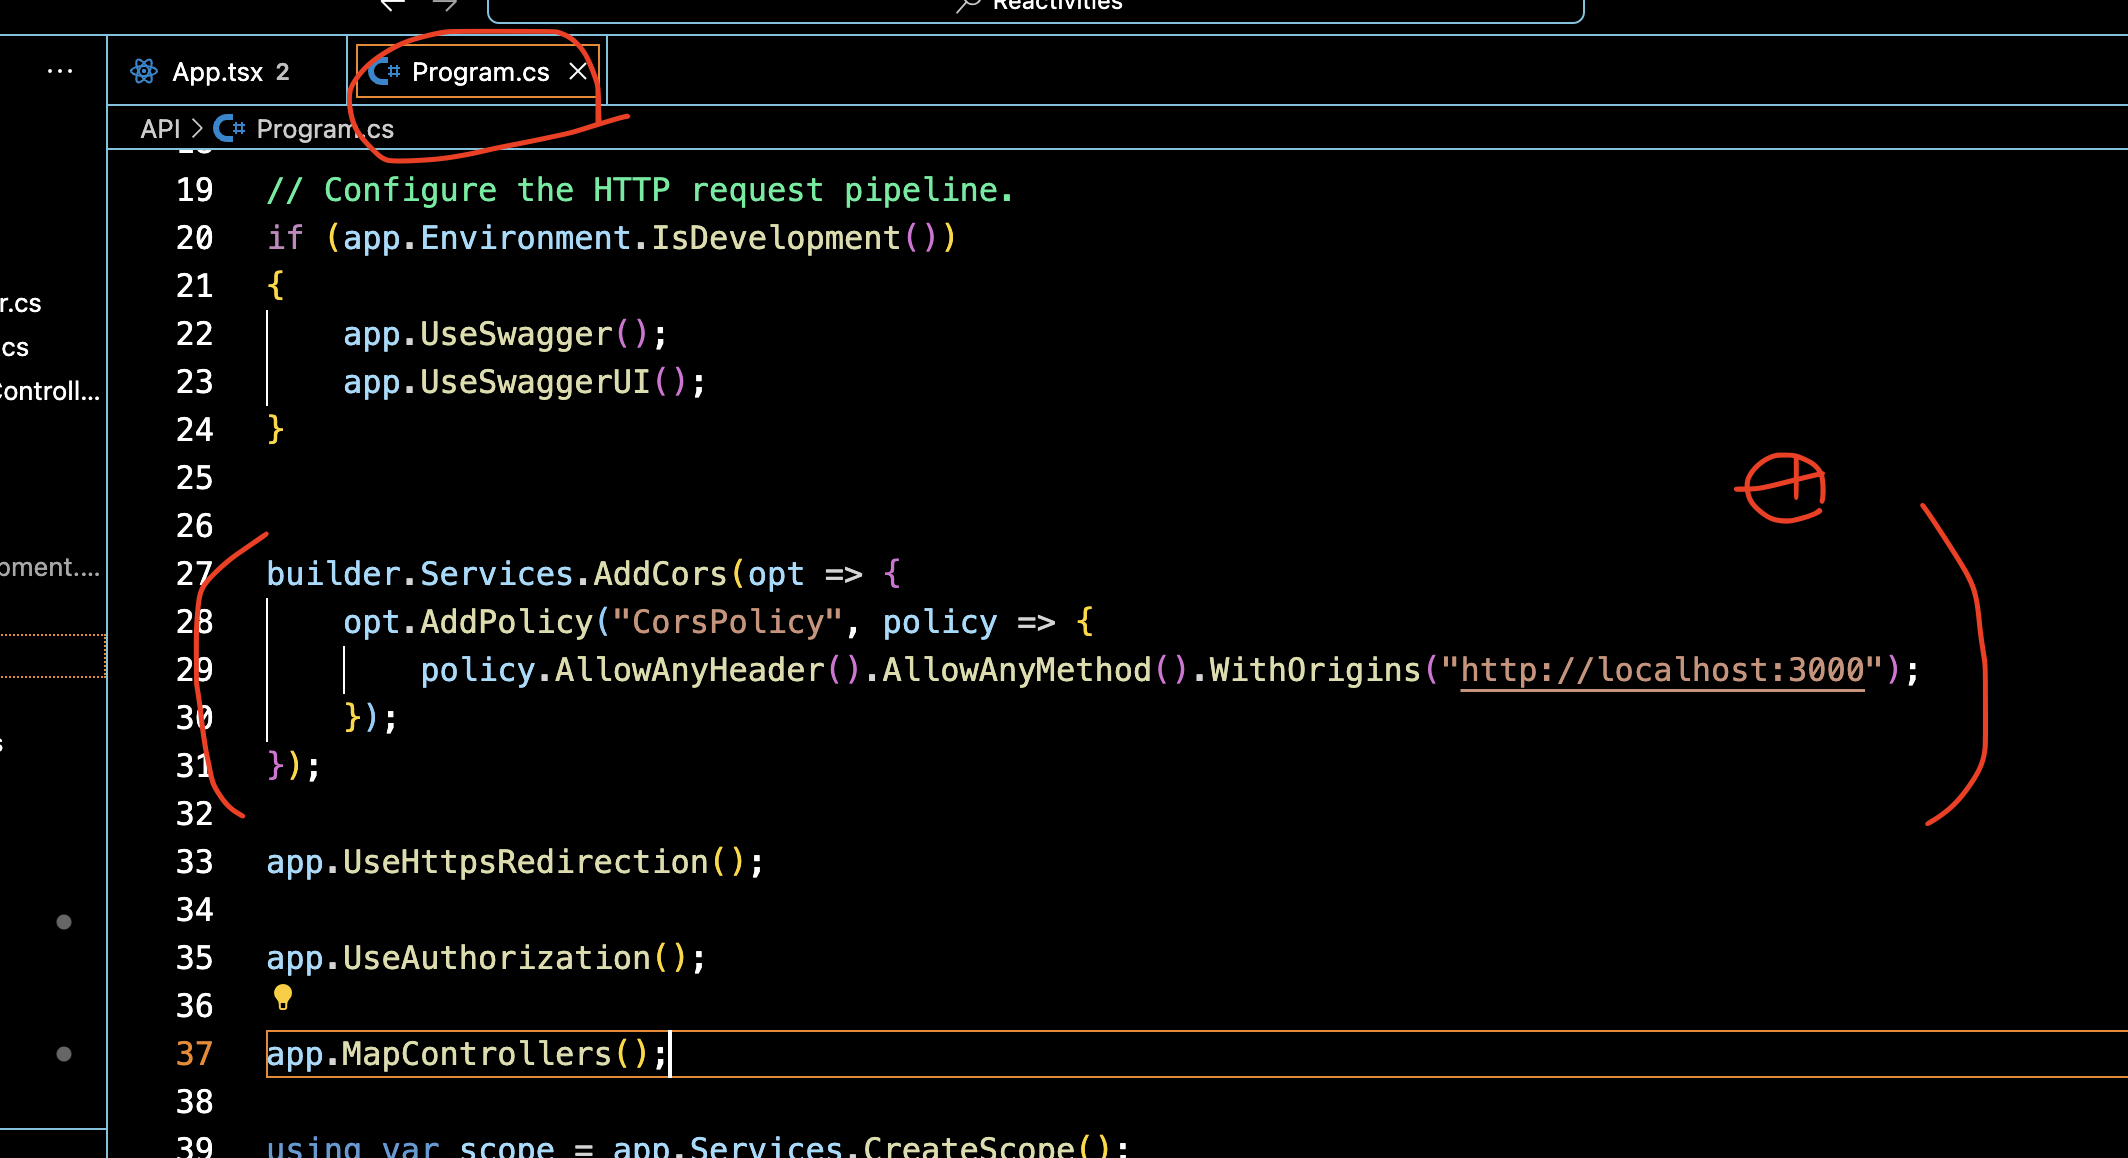Click the Reactivities command center search box

(1056, 6)
